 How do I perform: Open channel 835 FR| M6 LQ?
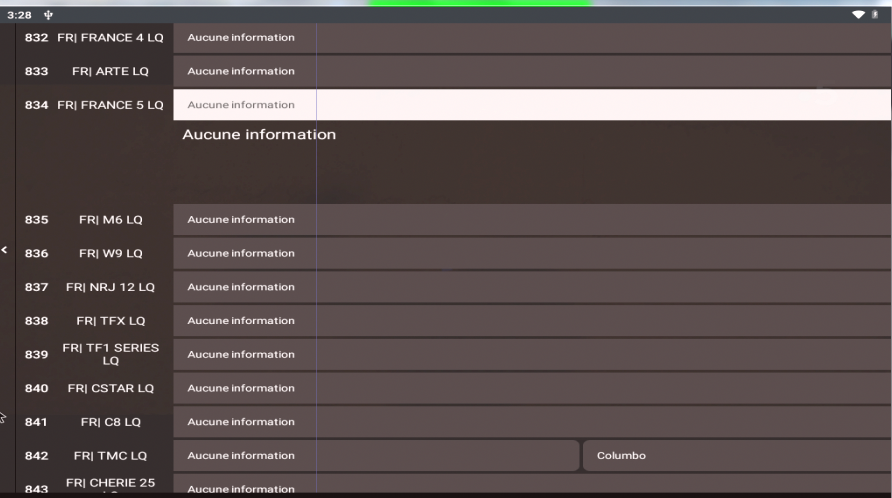(95, 220)
